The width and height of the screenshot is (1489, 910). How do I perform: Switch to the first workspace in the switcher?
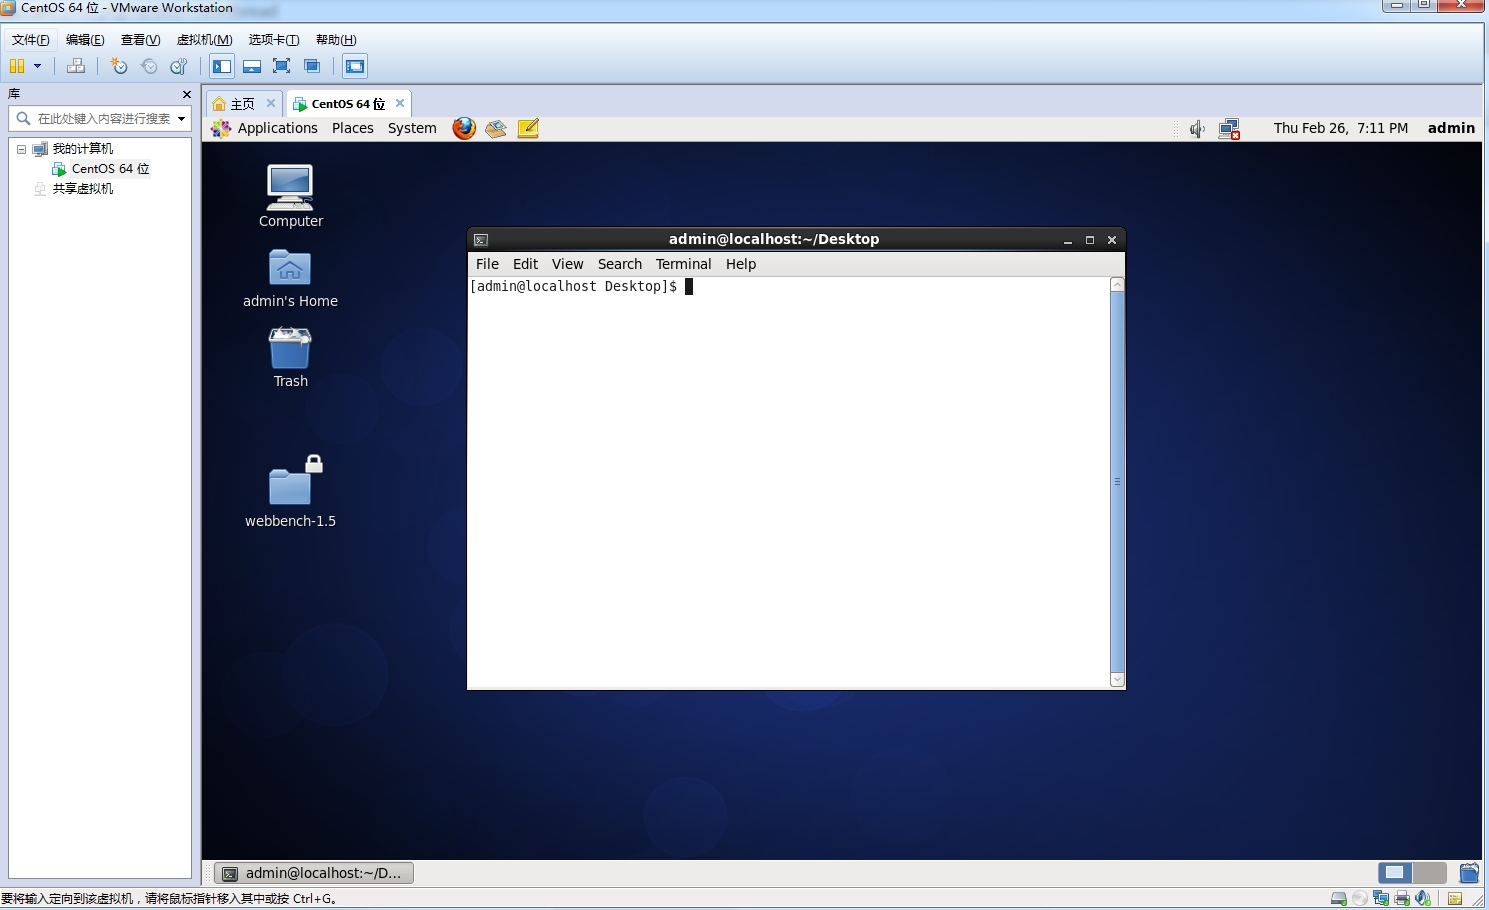[1395, 873]
